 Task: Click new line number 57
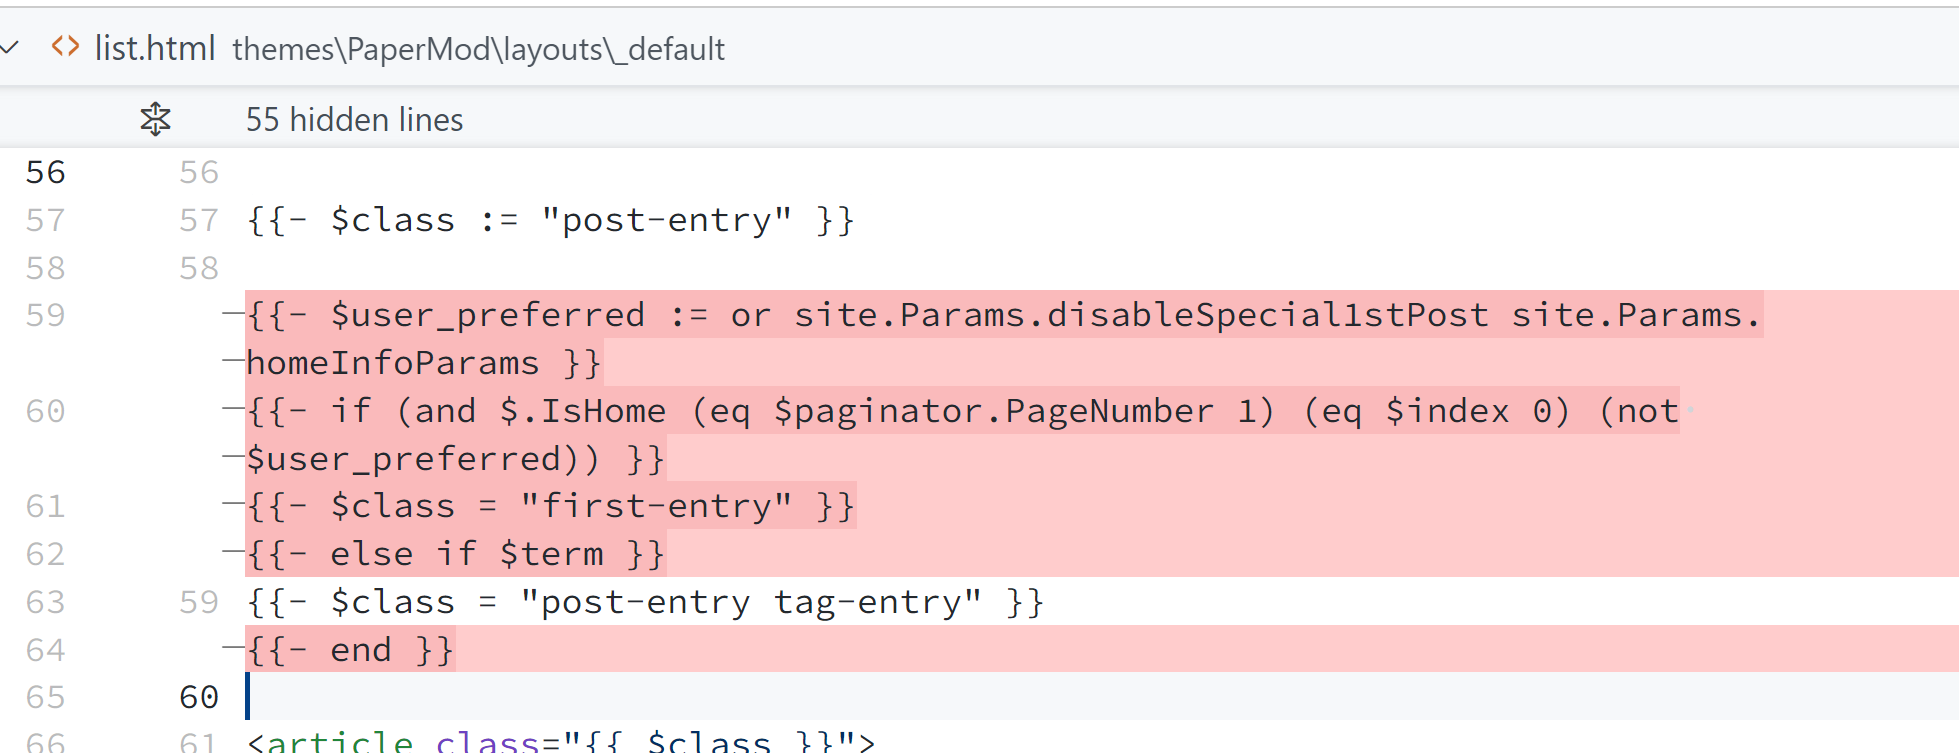(x=199, y=220)
